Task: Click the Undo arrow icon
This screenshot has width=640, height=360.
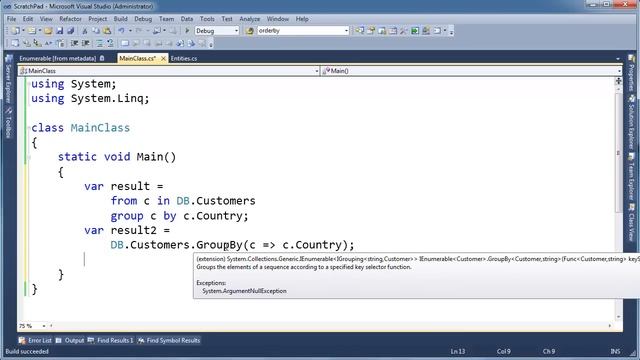Action: [121, 31]
